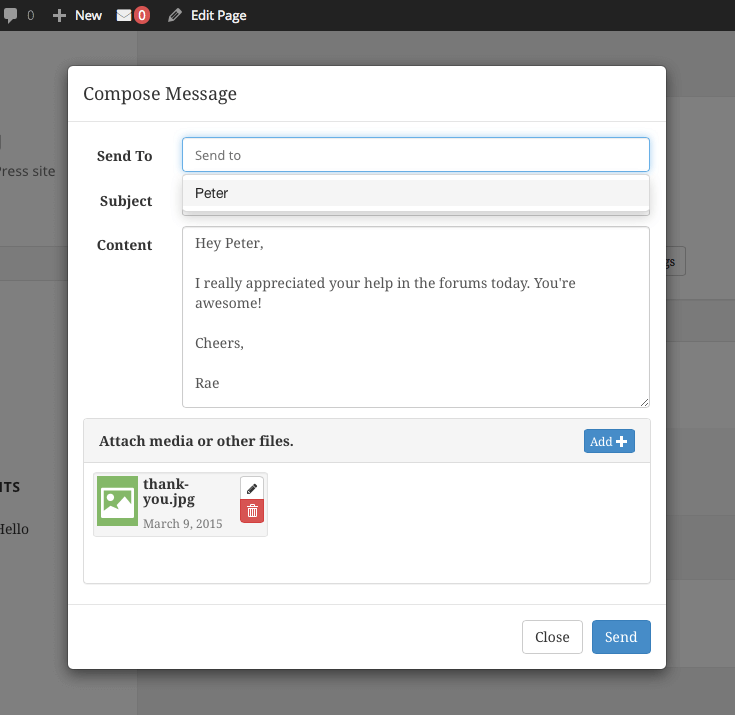Send the composed message

coord(620,637)
